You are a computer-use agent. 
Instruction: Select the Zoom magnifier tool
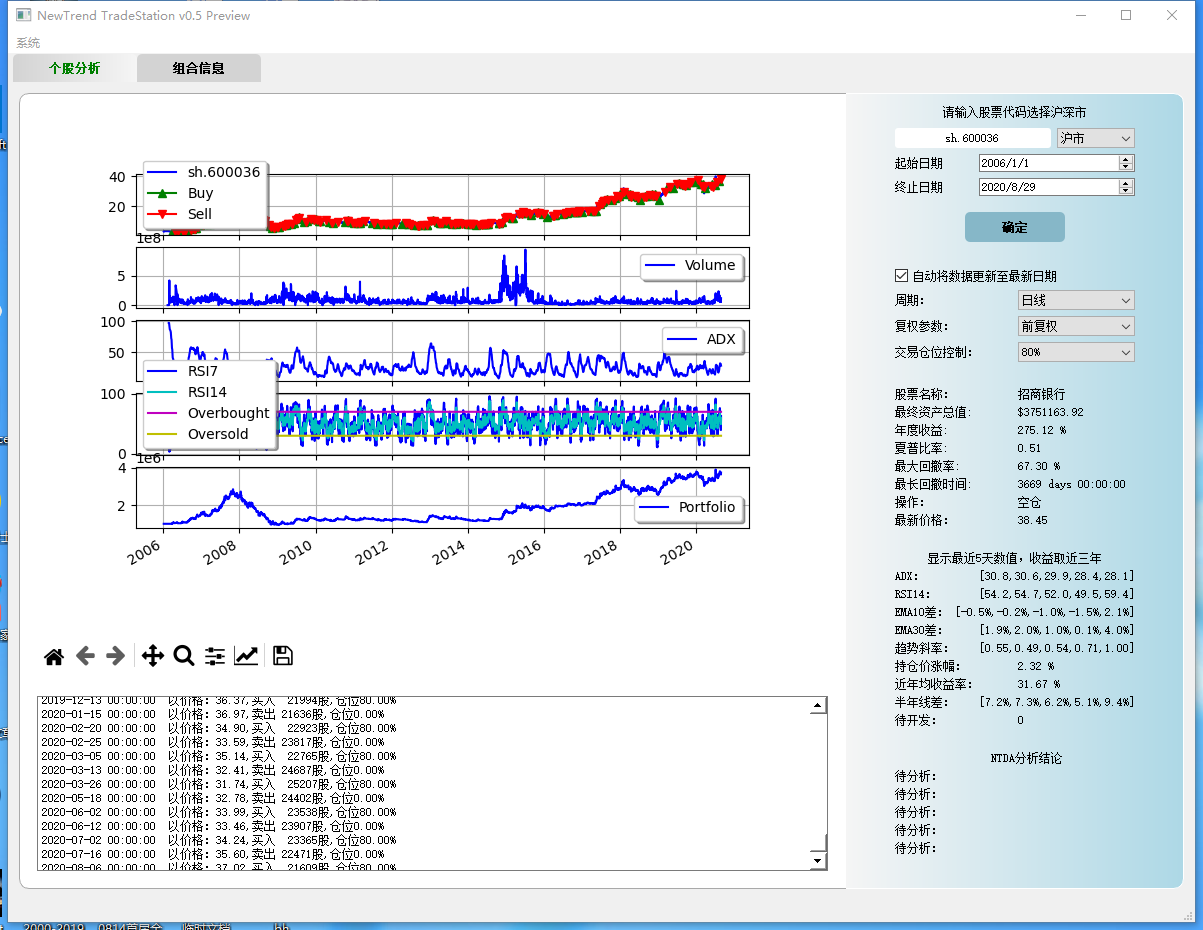[183, 656]
